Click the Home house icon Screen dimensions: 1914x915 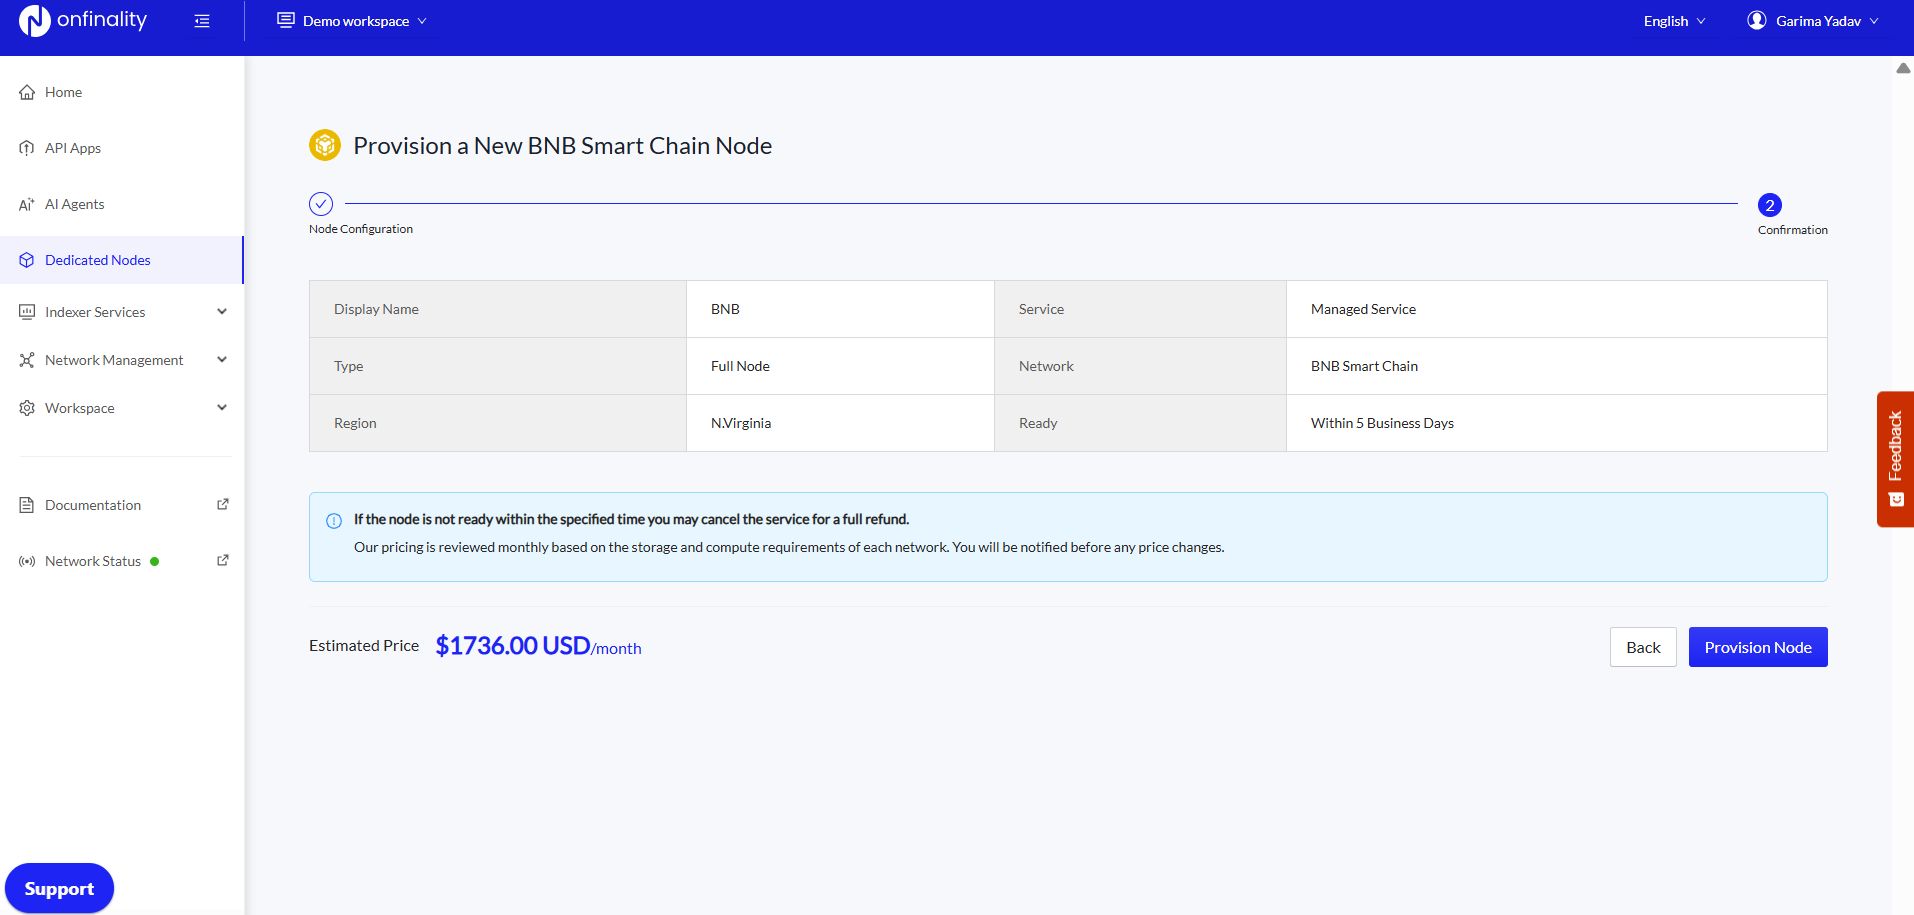27,92
